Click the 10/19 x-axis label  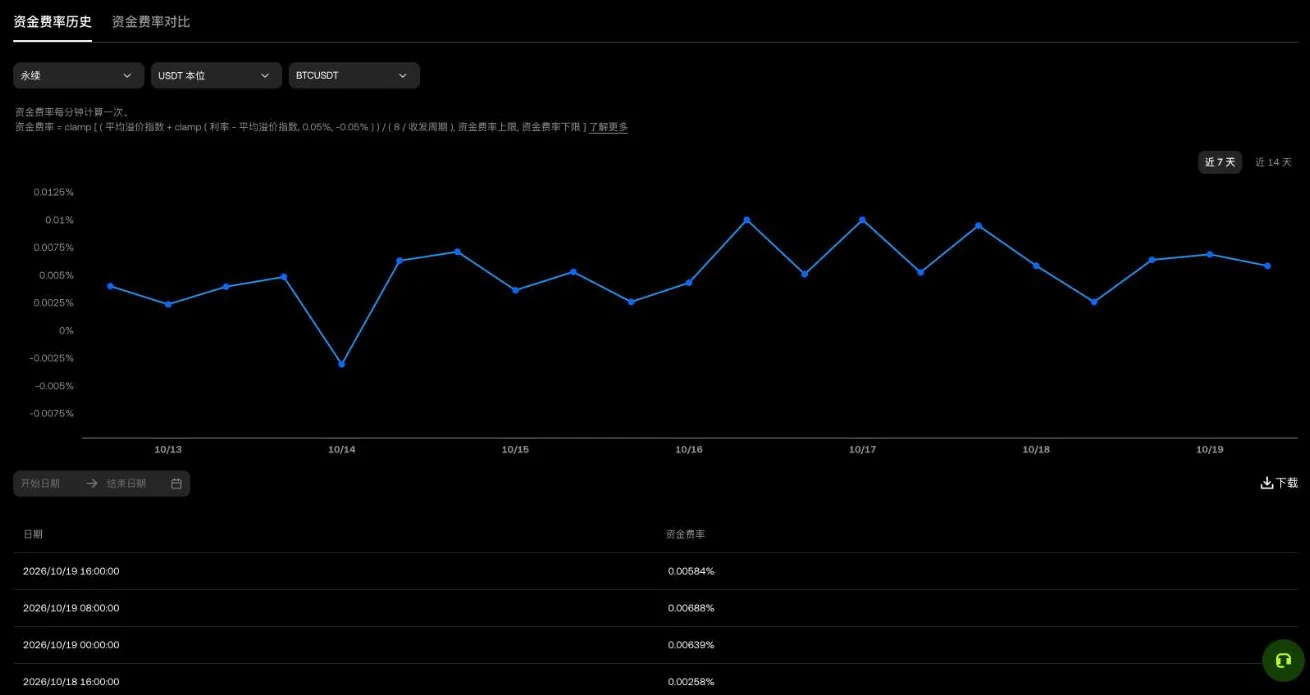point(1210,450)
